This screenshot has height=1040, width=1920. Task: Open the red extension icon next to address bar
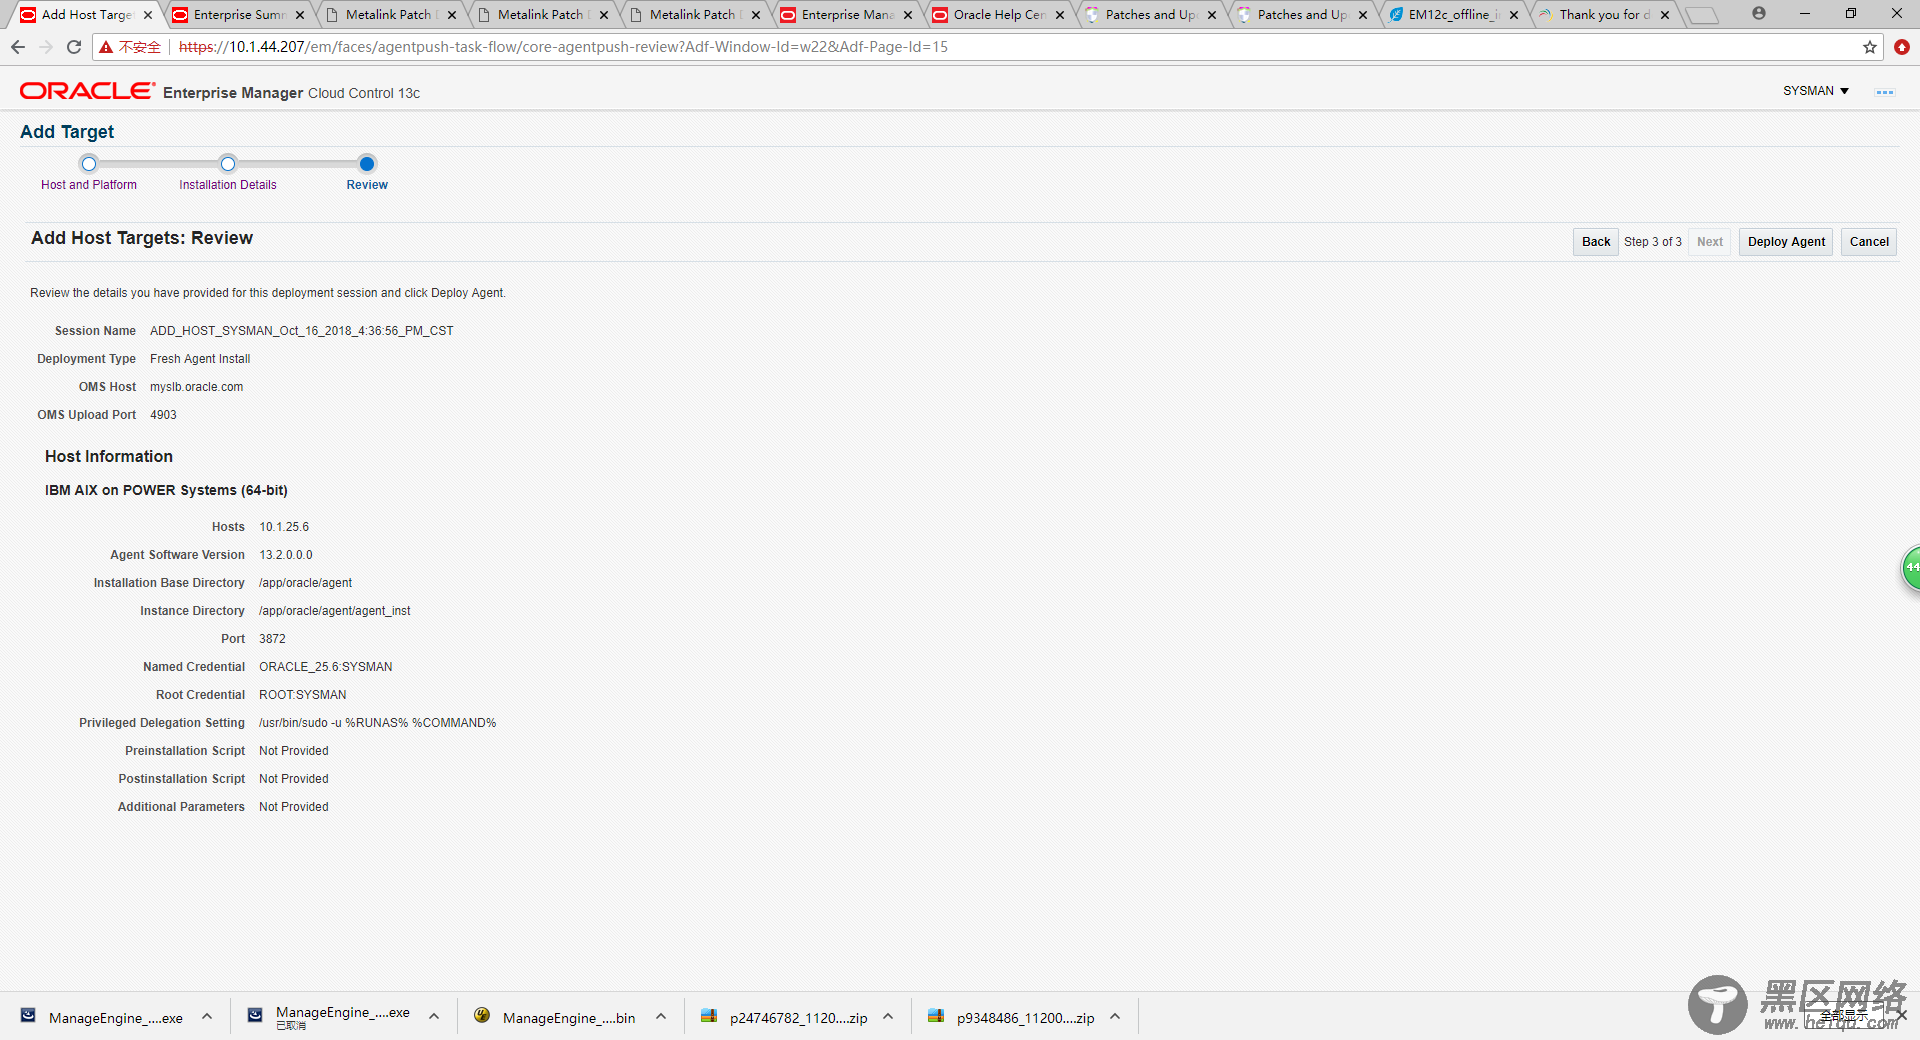1902,47
